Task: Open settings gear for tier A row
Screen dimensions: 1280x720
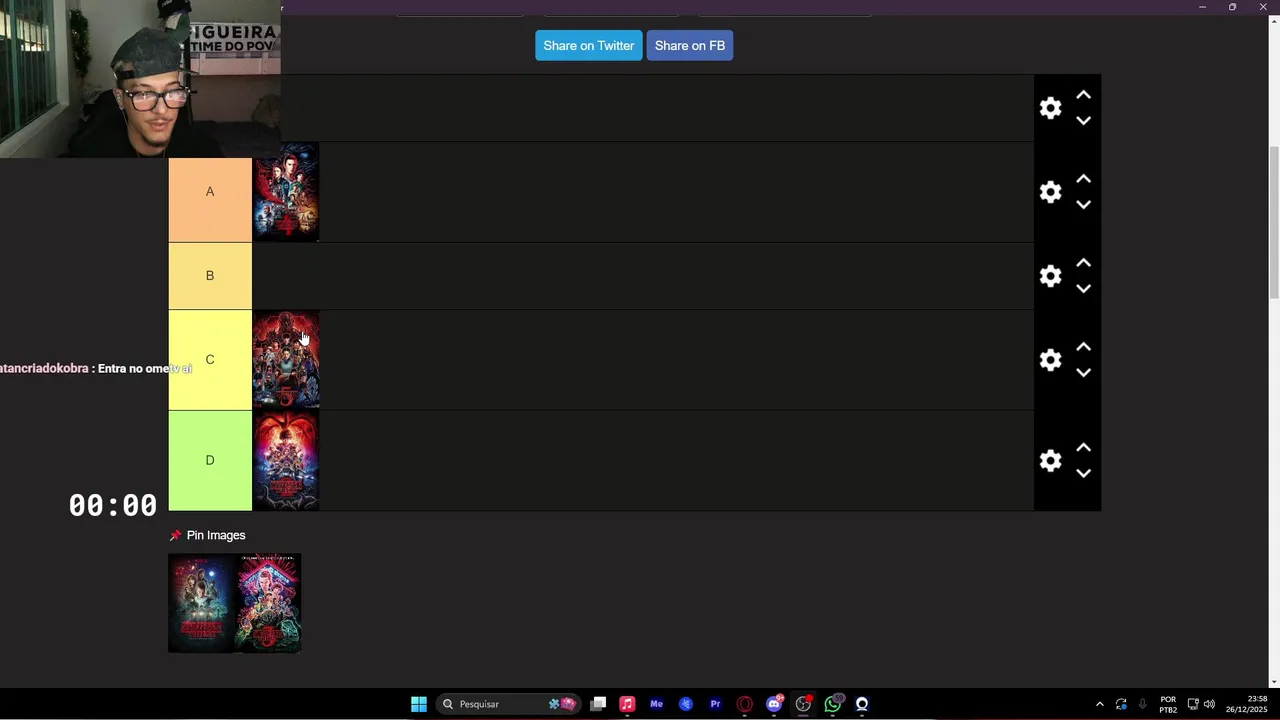Action: pyautogui.click(x=1050, y=192)
